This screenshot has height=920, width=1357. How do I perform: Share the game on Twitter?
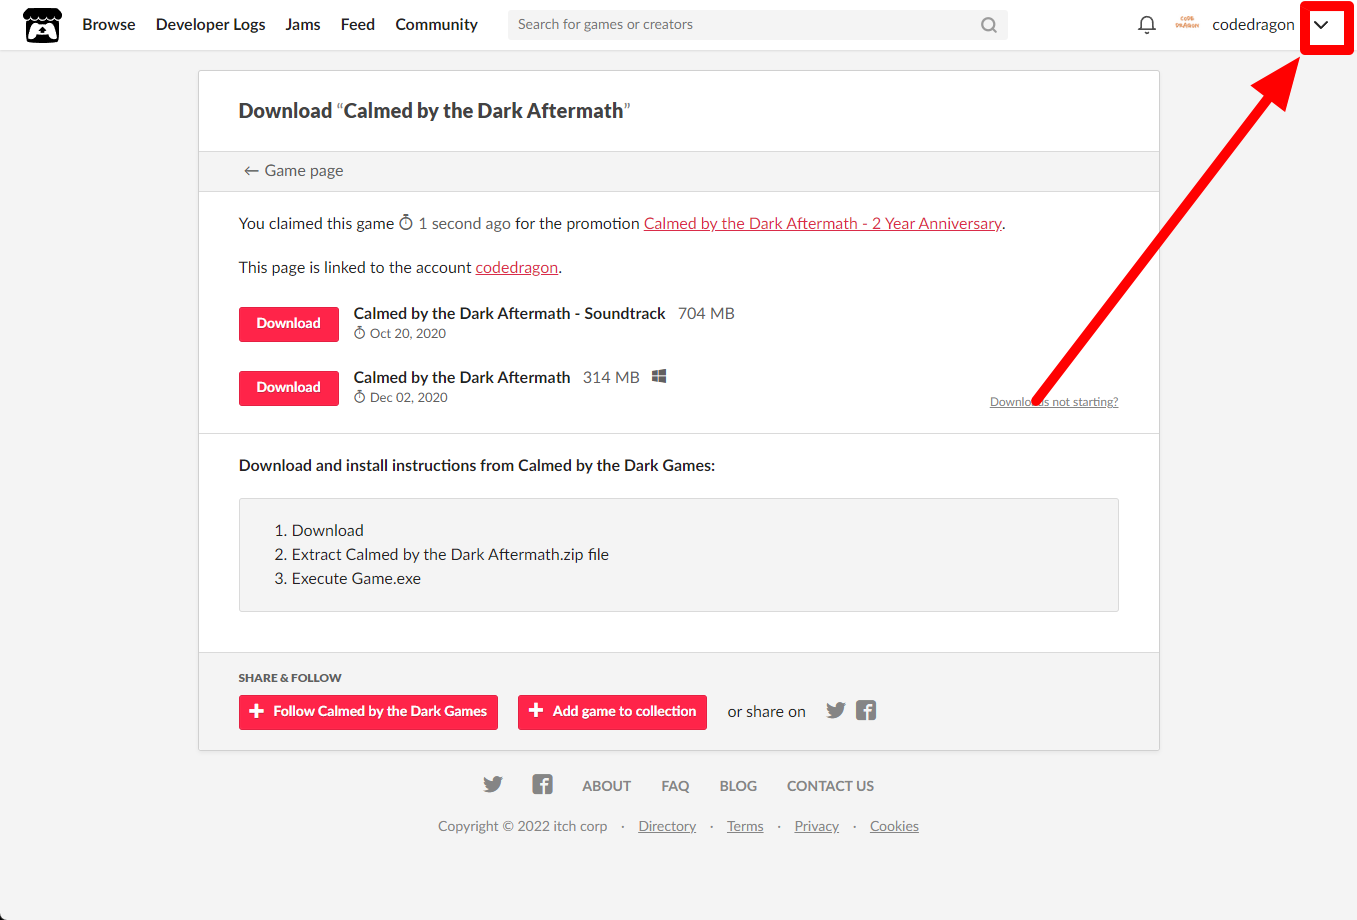click(836, 710)
